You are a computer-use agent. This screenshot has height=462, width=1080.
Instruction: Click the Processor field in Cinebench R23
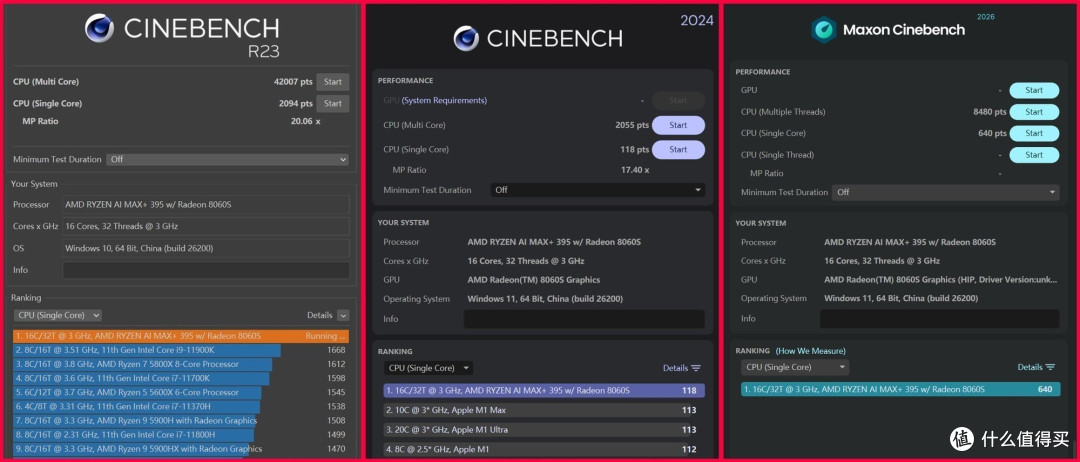206,204
